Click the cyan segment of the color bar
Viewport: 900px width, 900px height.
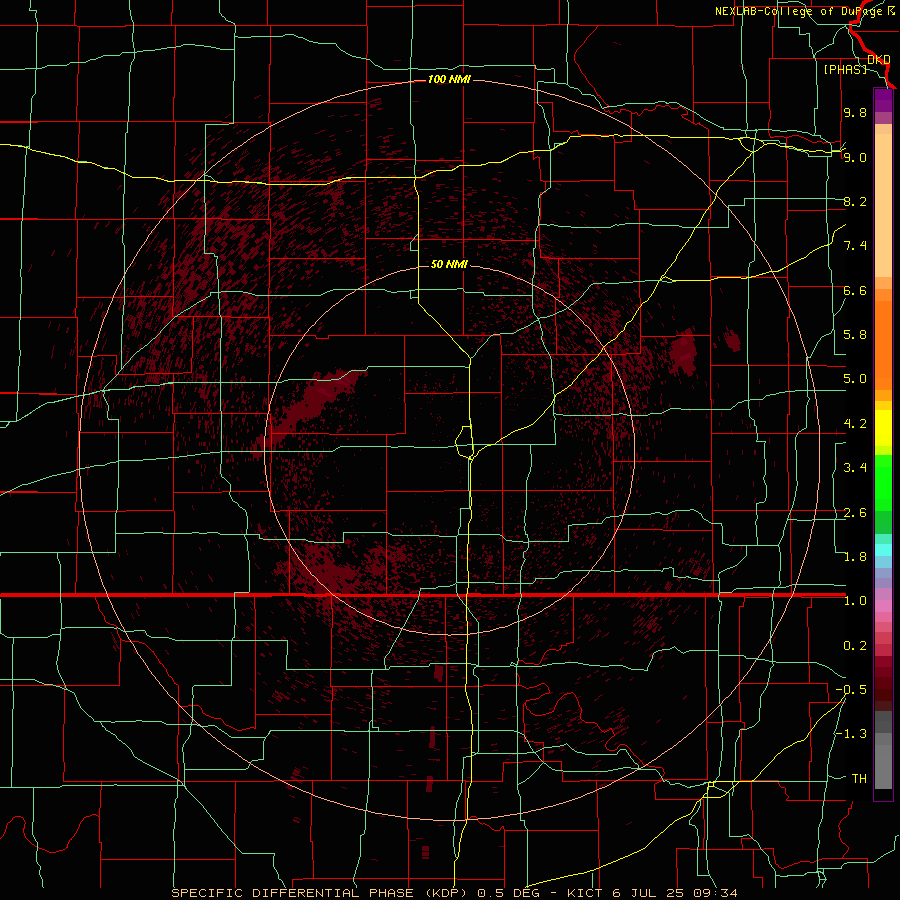point(883,550)
